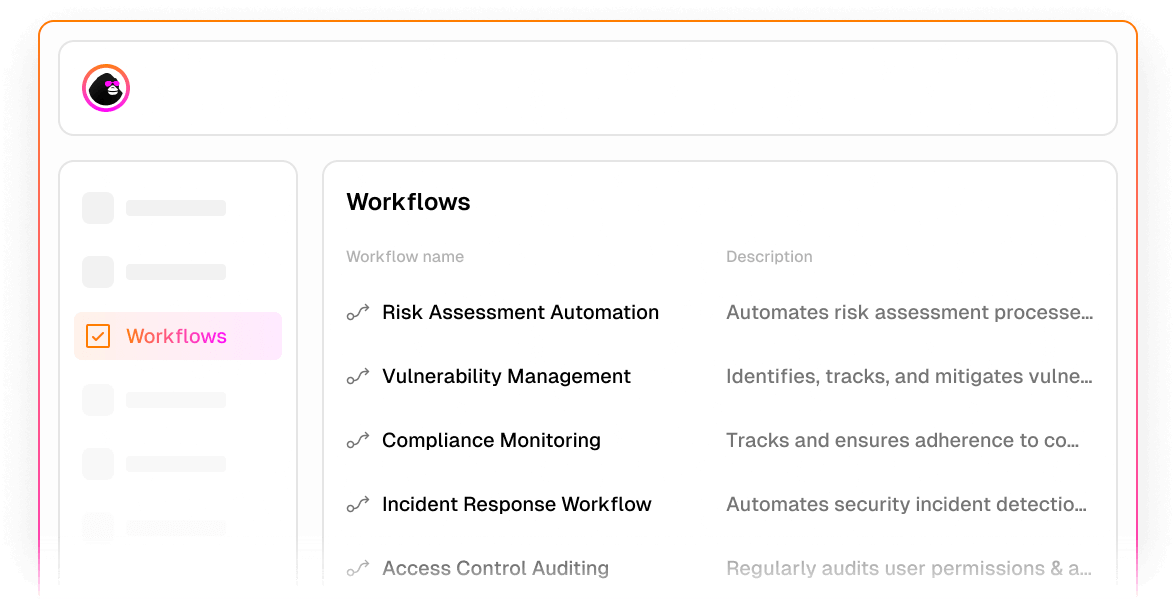Select the Workflows sidebar item
Viewport: 1174px width, 600px height.
(178, 336)
